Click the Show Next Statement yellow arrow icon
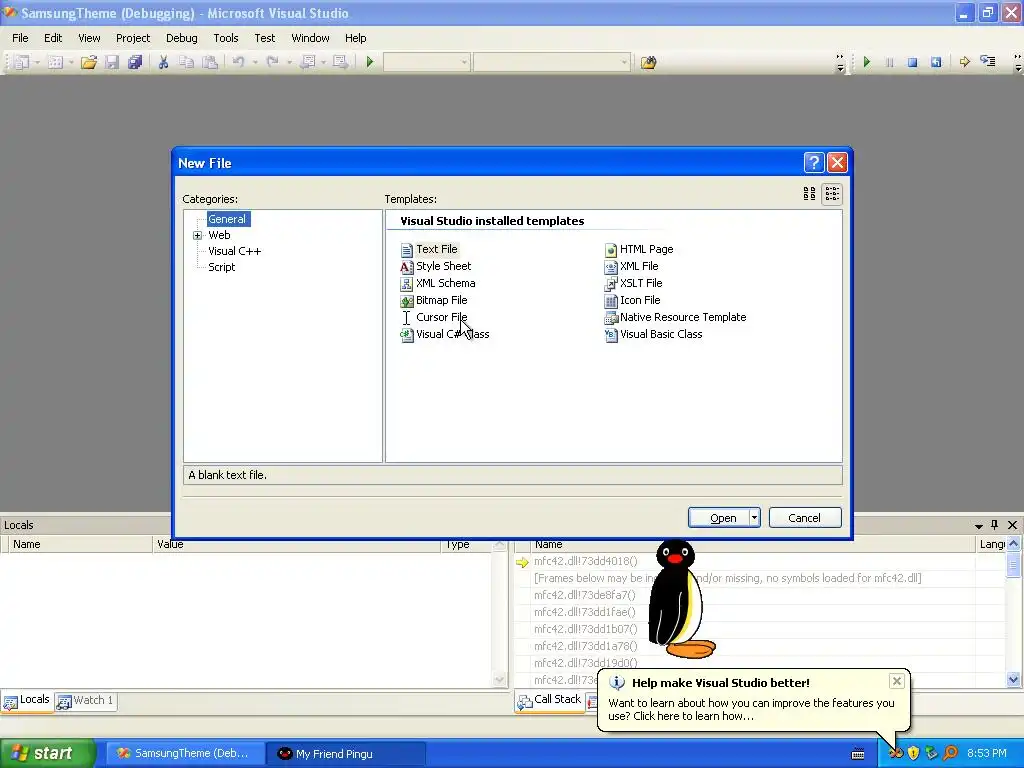The height and width of the screenshot is (768, 1024). coord(965,62)
